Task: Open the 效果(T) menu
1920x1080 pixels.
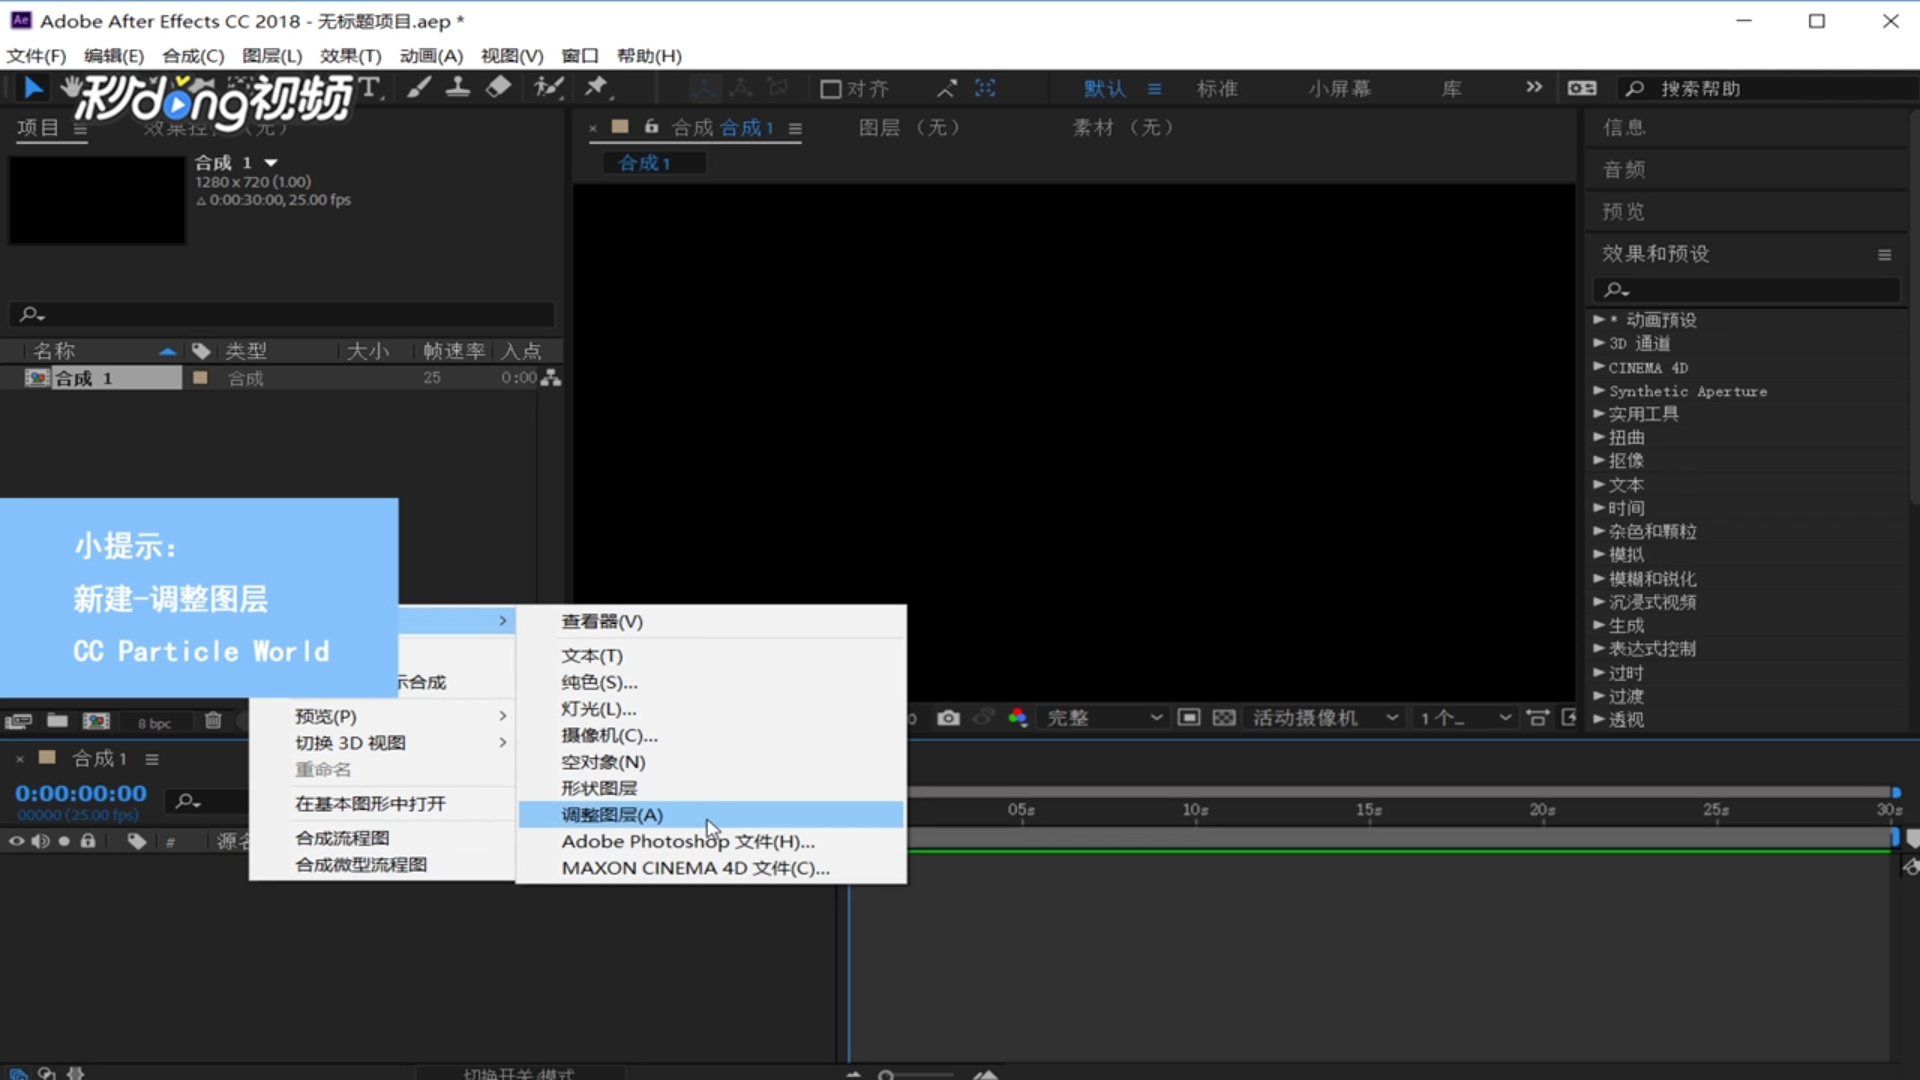Action: click(350, 56)
